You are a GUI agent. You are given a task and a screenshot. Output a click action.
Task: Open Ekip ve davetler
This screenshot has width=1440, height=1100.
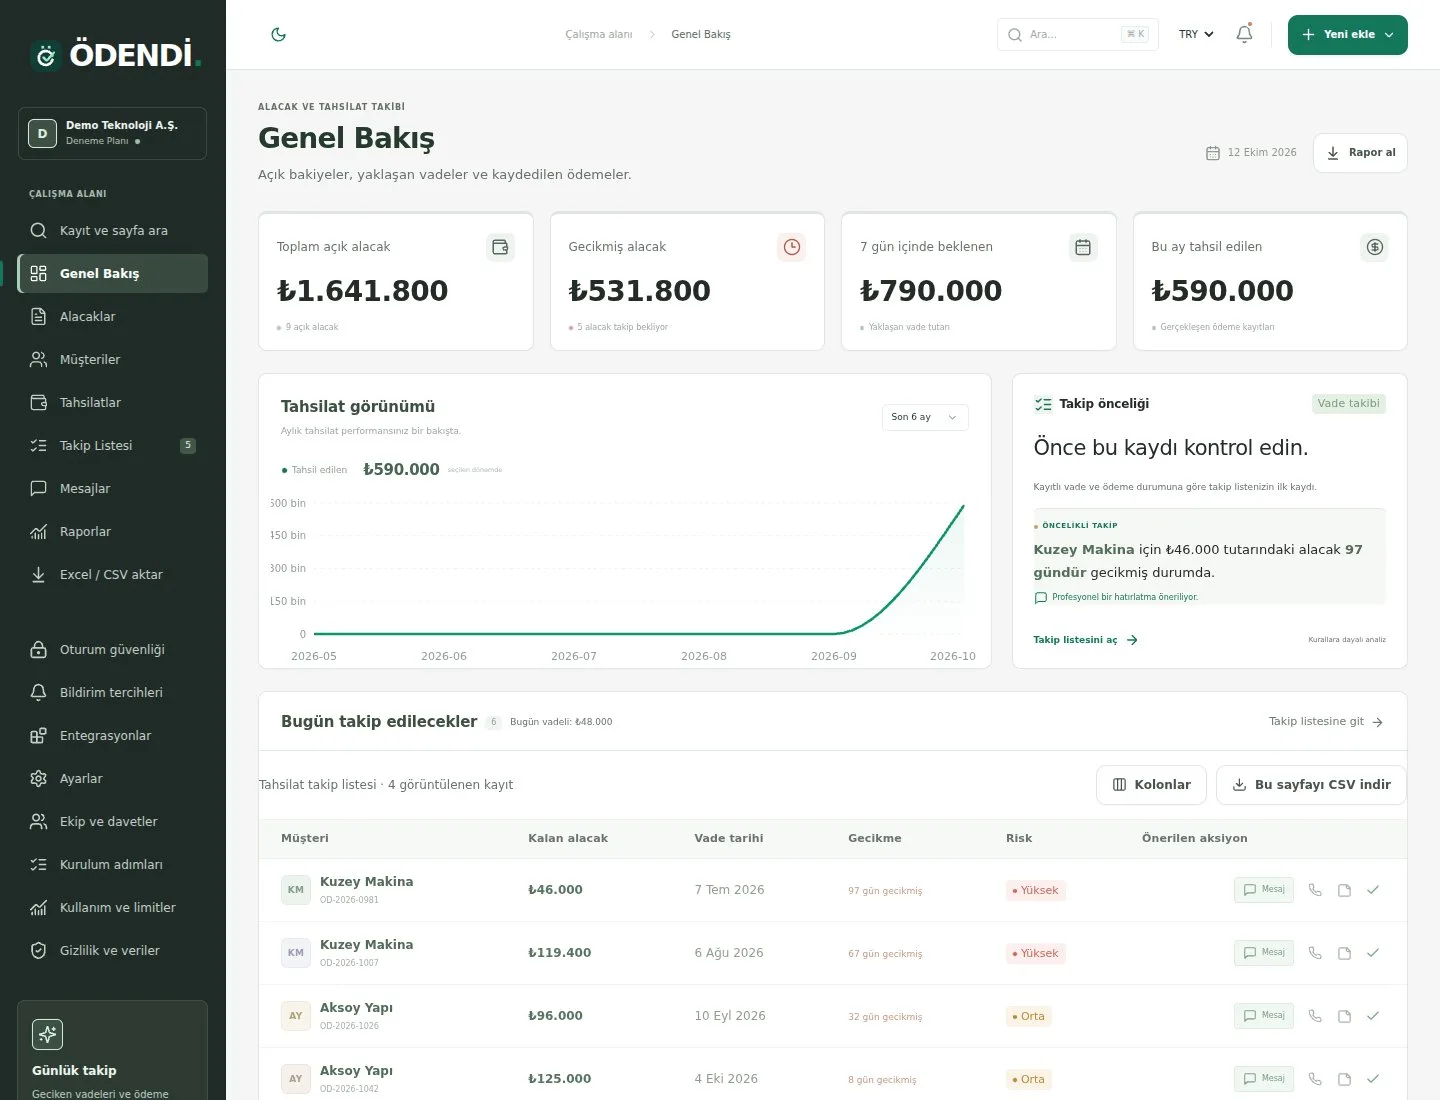coord(112,821)
